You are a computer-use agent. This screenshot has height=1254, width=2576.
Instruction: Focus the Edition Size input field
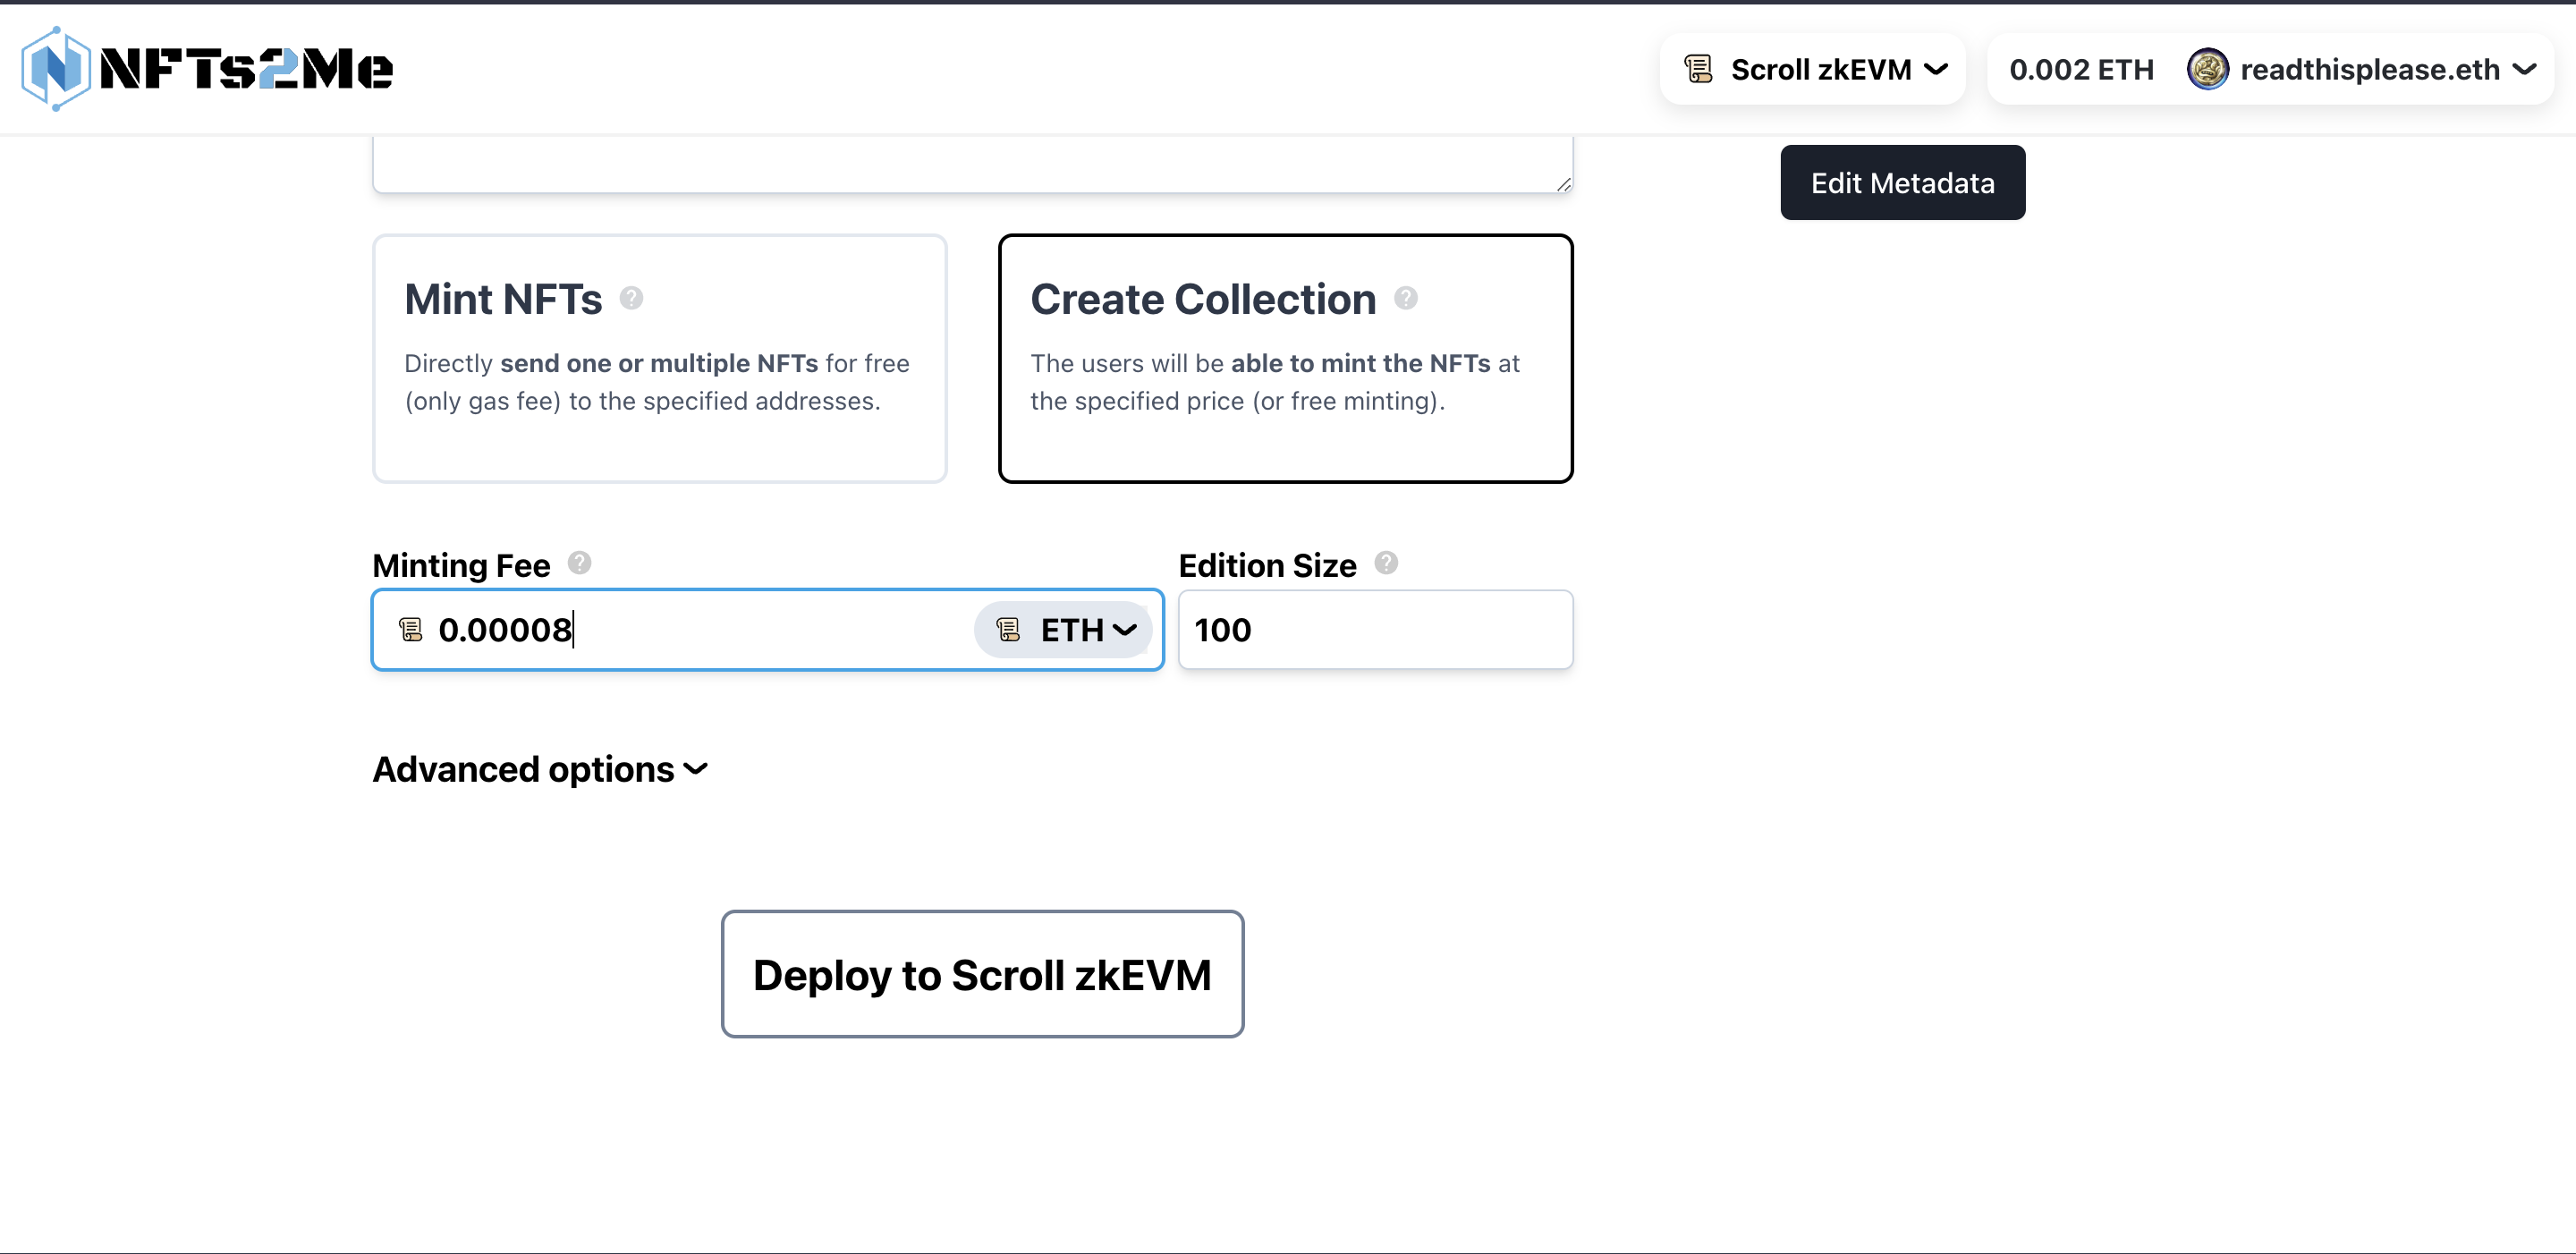1375,630
